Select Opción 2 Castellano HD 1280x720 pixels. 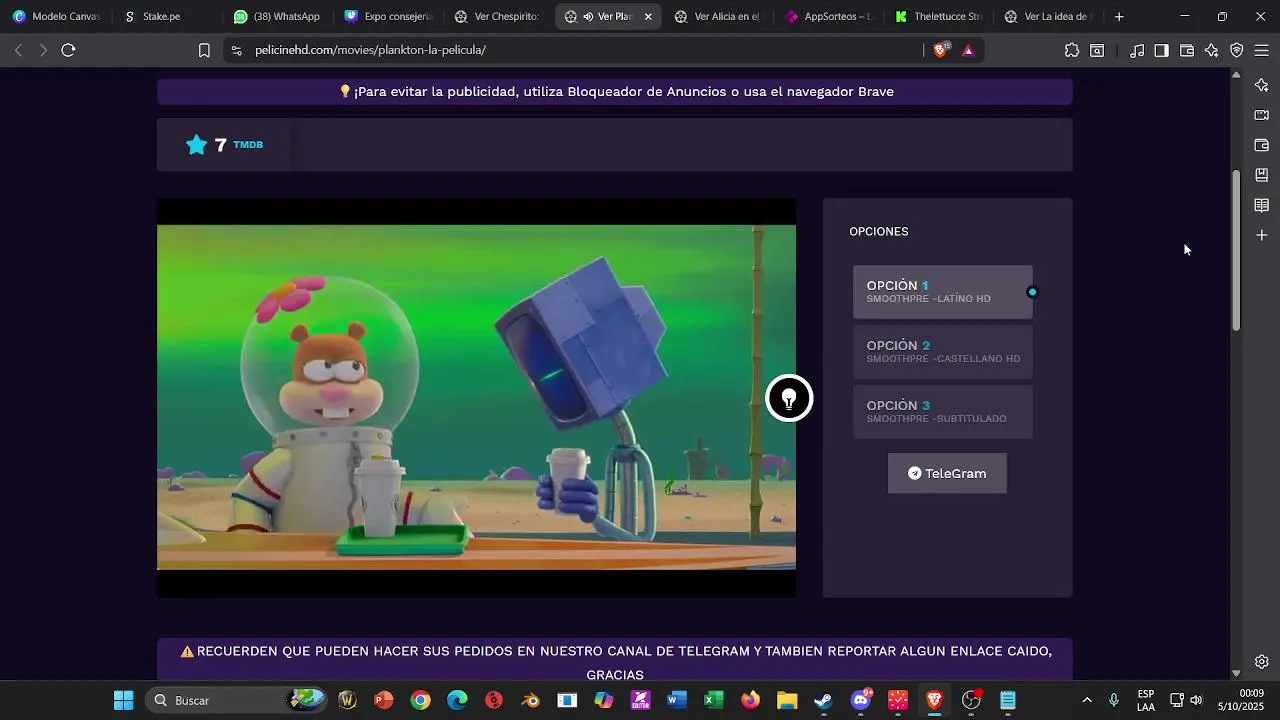tap(942, 351)
